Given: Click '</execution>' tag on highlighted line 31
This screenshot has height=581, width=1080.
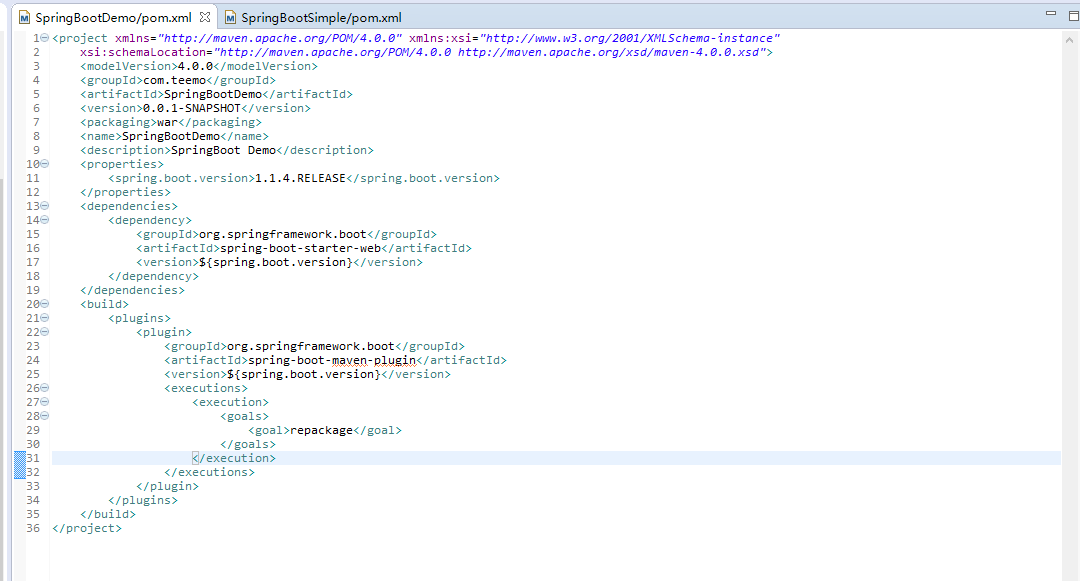Looking at the screenshot, I should click(x=234, y=458).
